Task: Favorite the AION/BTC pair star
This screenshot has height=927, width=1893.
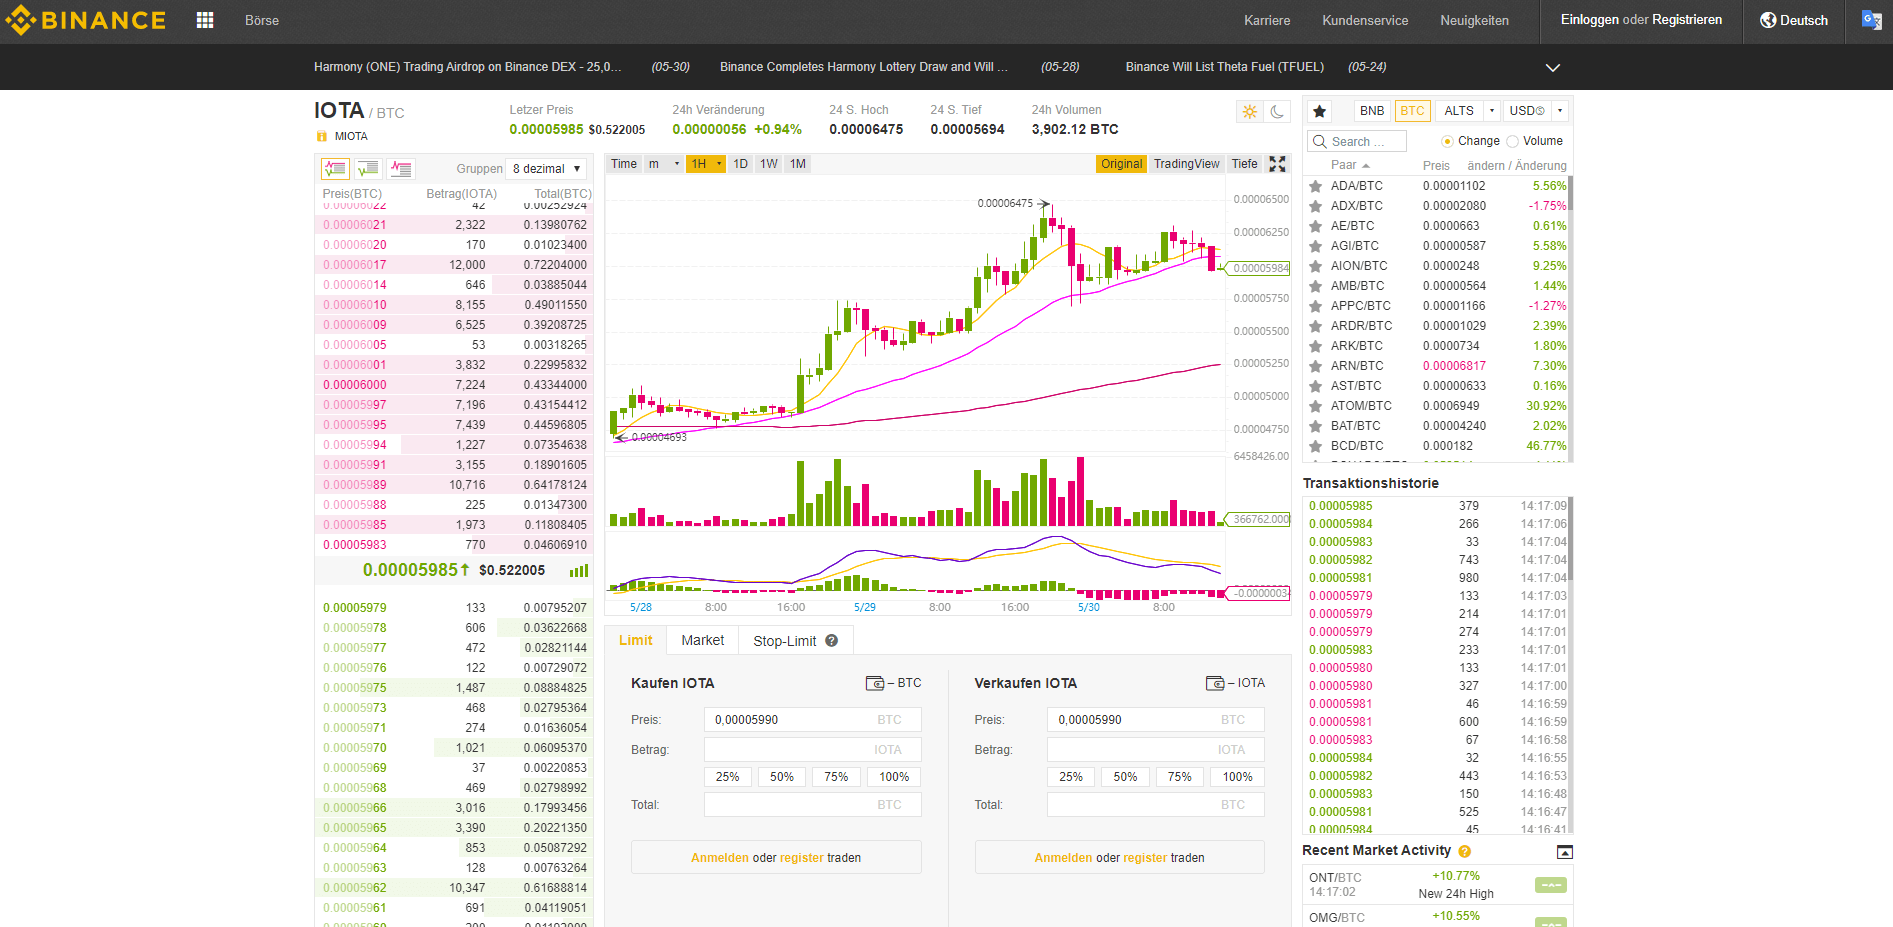Action: pyautogui.click(x=1316, y=266)
